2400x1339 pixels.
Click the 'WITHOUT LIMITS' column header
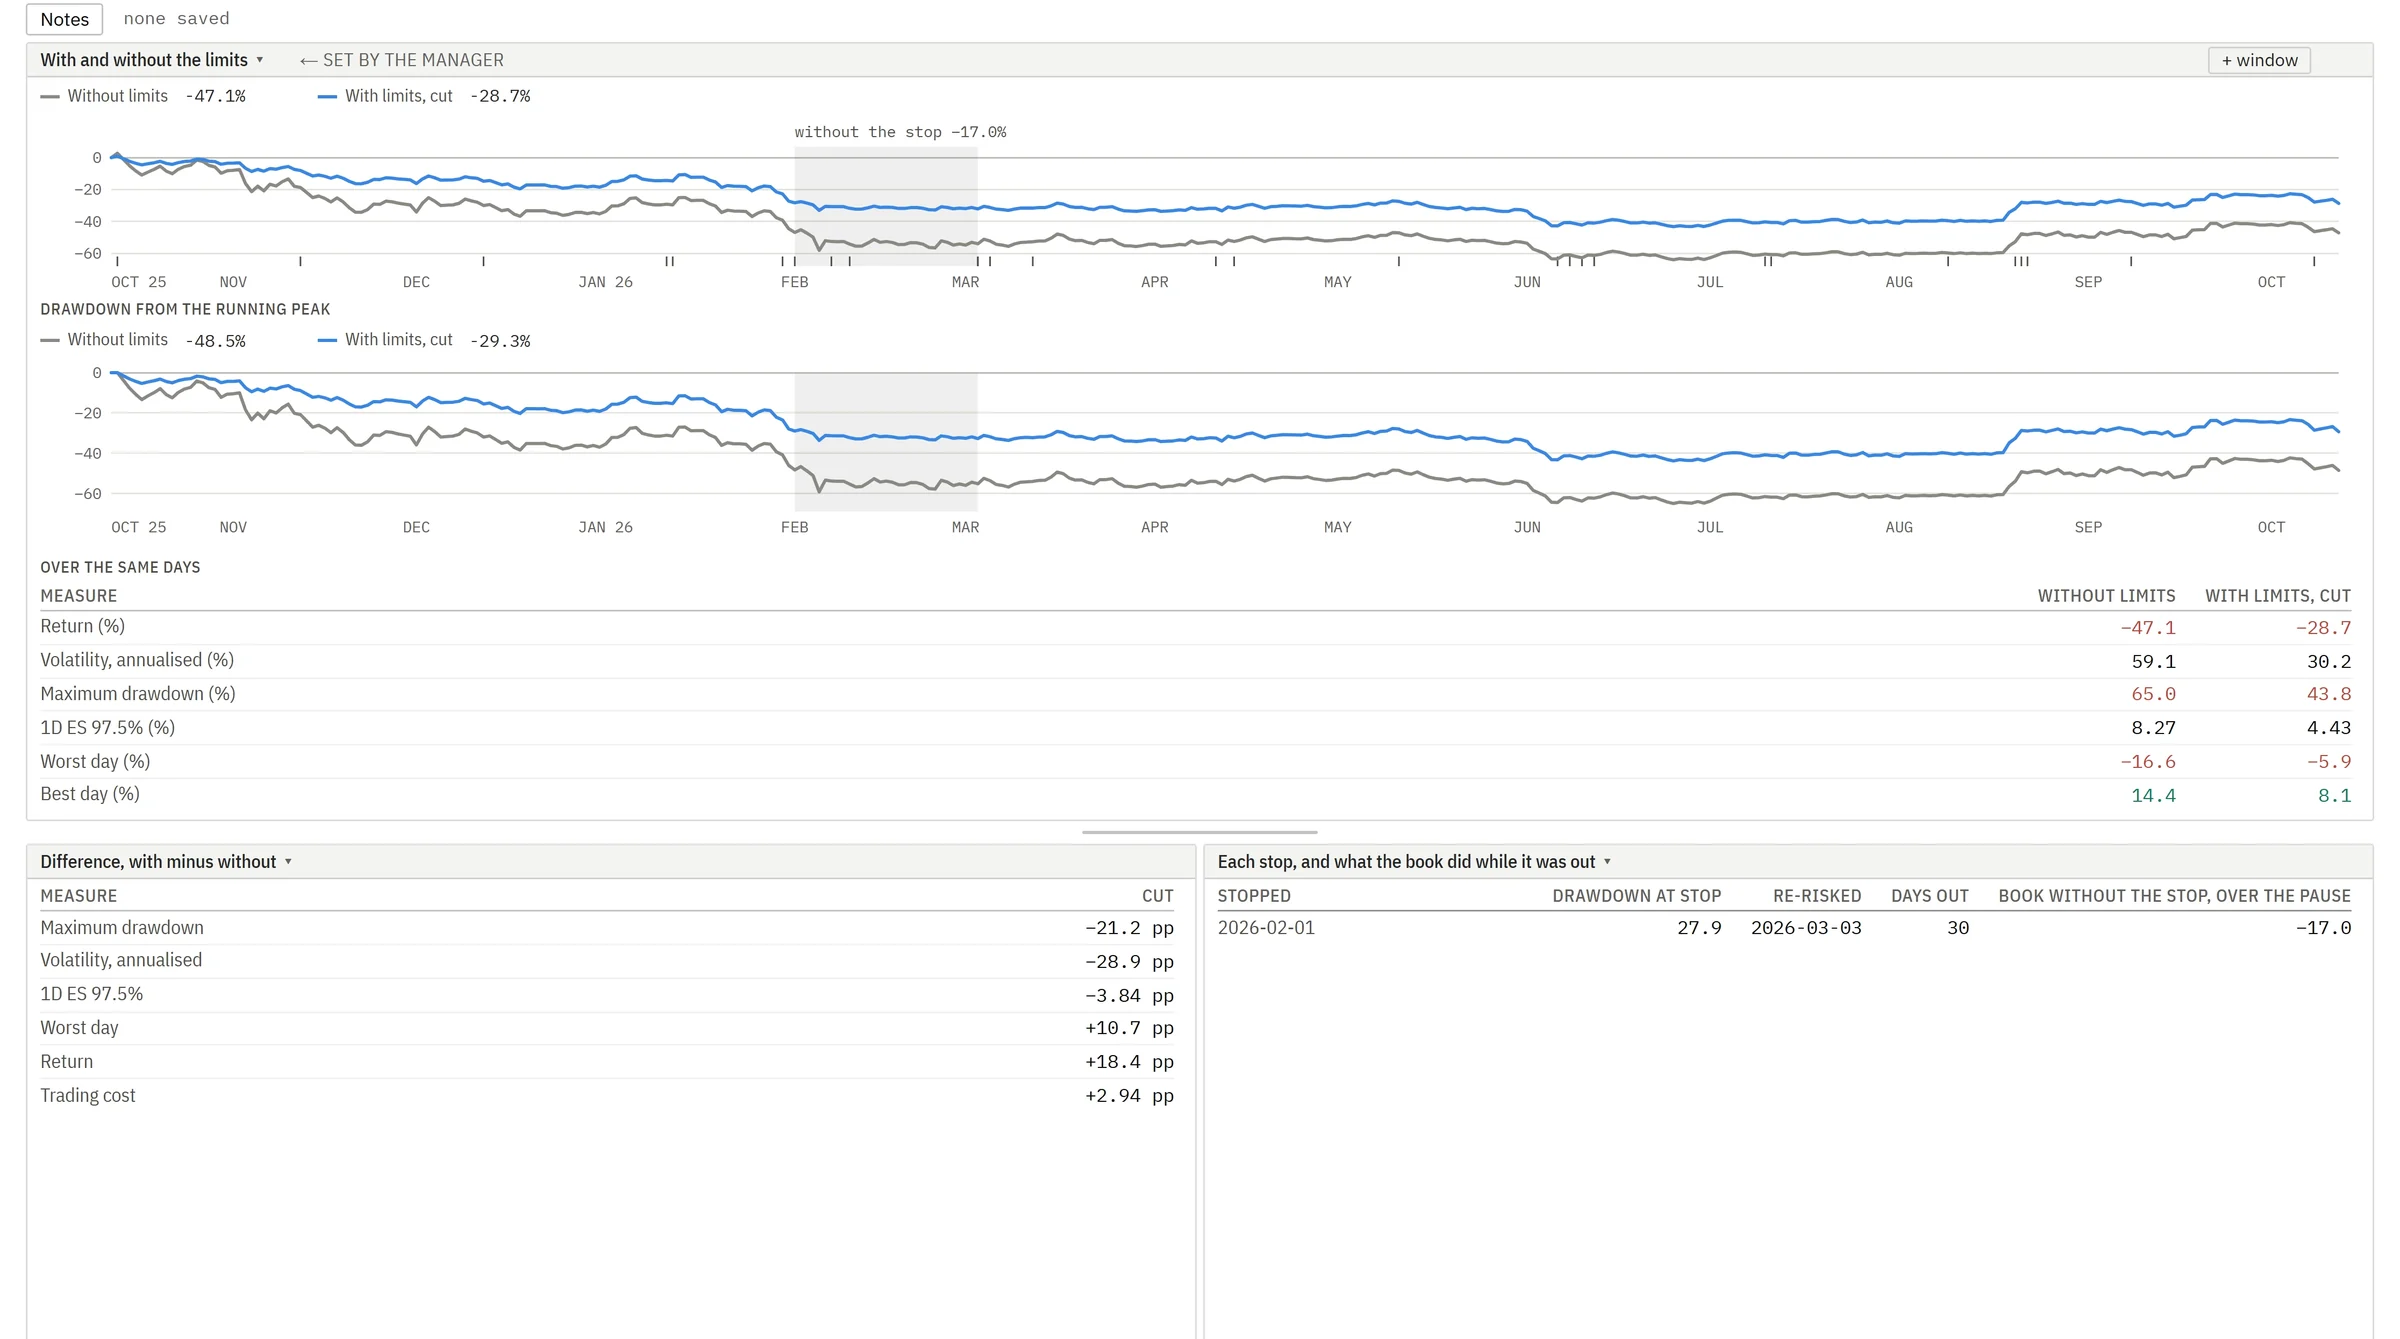pyautogui.click(x=2106, y=596)
